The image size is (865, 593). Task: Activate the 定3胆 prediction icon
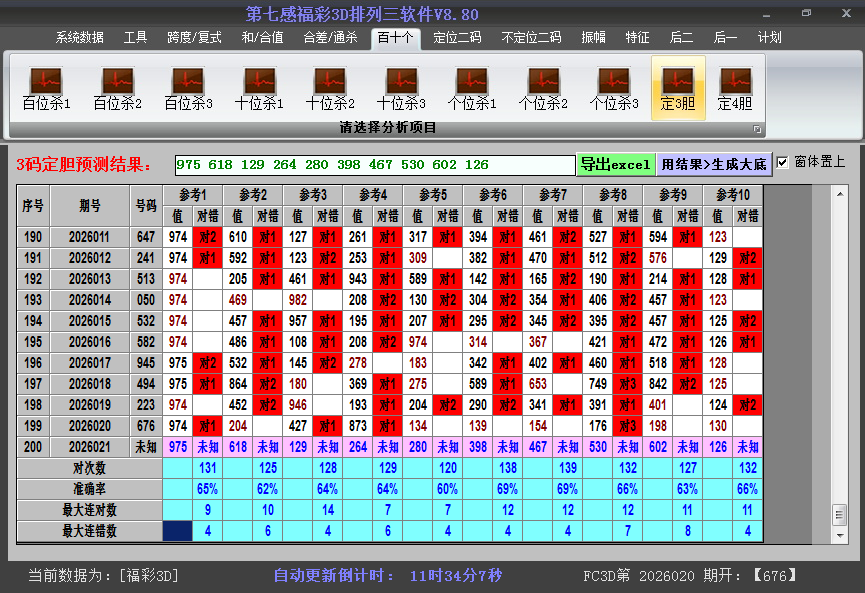coord(678,88)
